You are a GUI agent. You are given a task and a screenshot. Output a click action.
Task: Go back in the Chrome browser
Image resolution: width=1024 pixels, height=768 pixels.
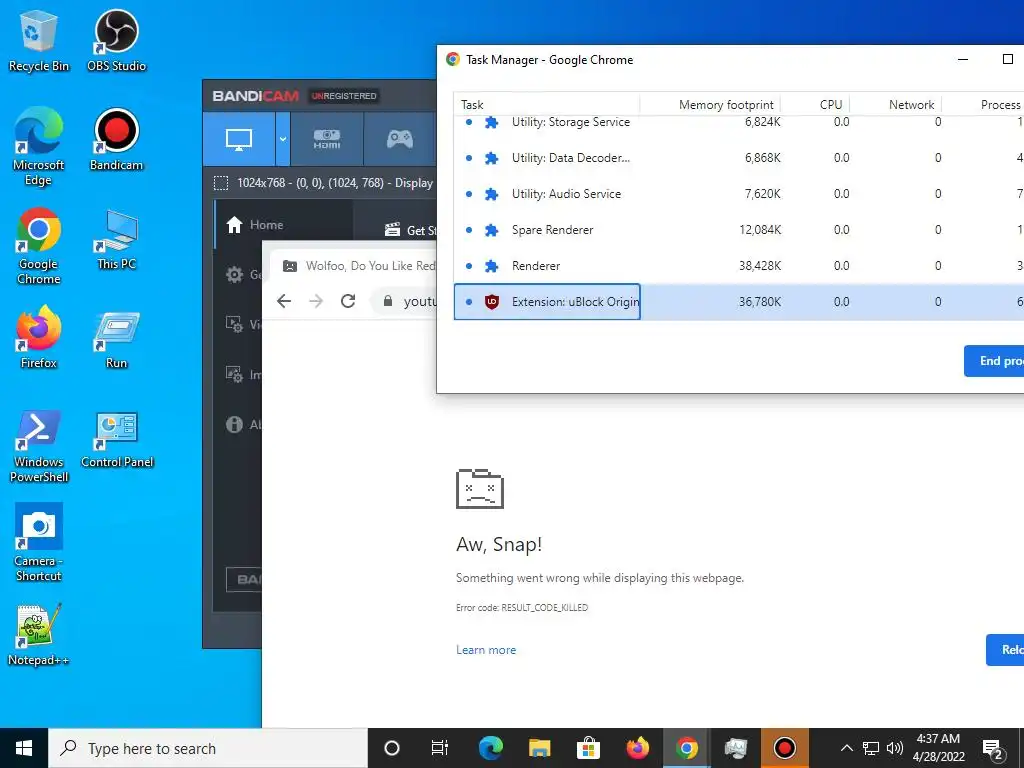(x=284, y=301)
